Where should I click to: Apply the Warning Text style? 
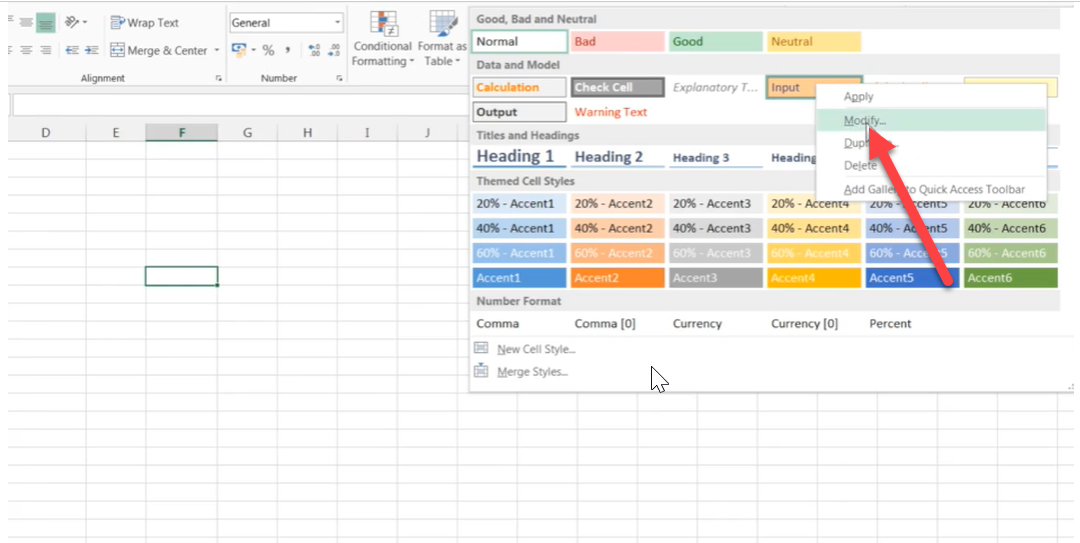click(618, 112)
